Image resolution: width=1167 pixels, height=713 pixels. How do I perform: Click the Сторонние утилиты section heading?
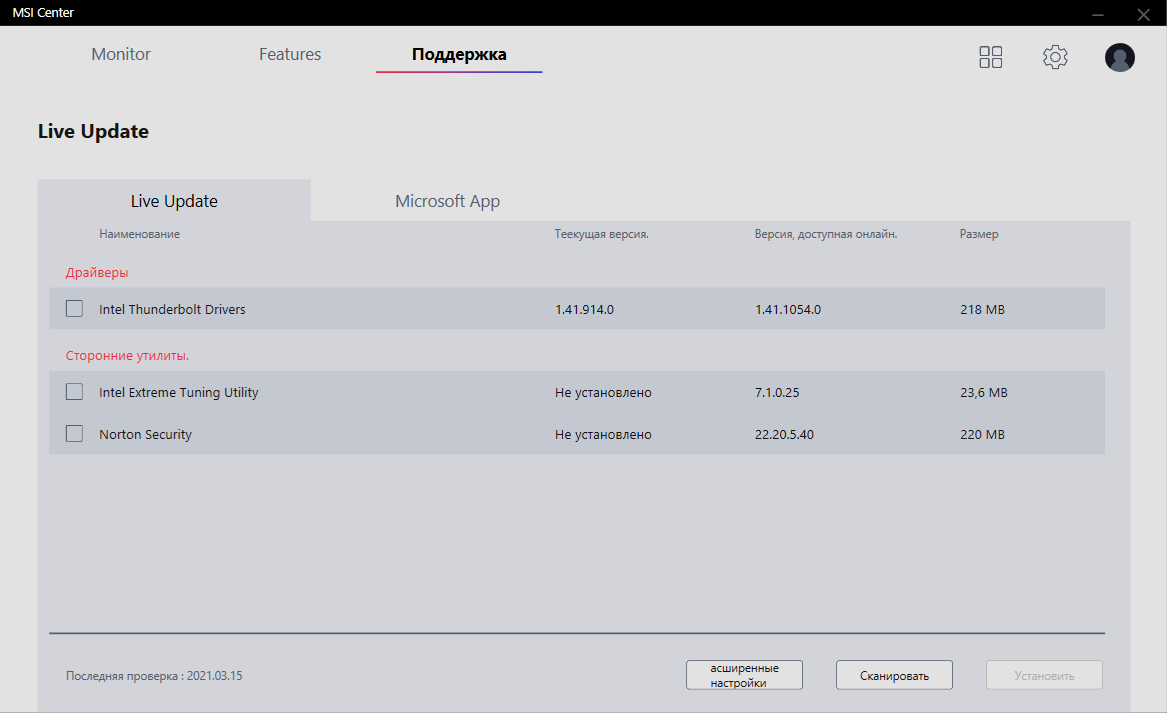click(x=127, y=356)
